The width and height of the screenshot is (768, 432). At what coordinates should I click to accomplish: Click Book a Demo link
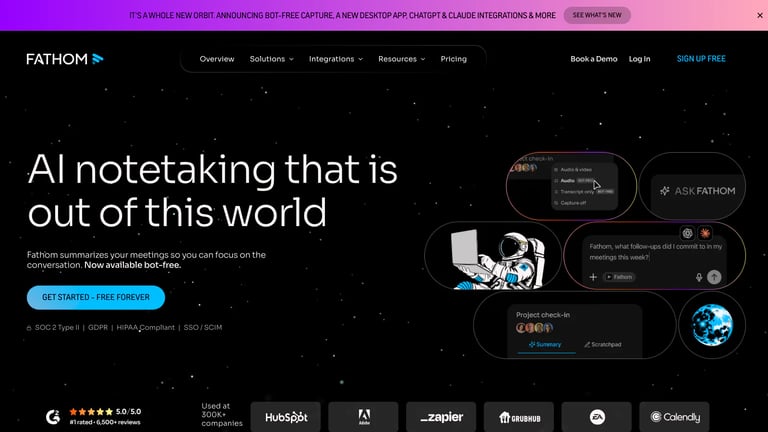coord(594,59)
